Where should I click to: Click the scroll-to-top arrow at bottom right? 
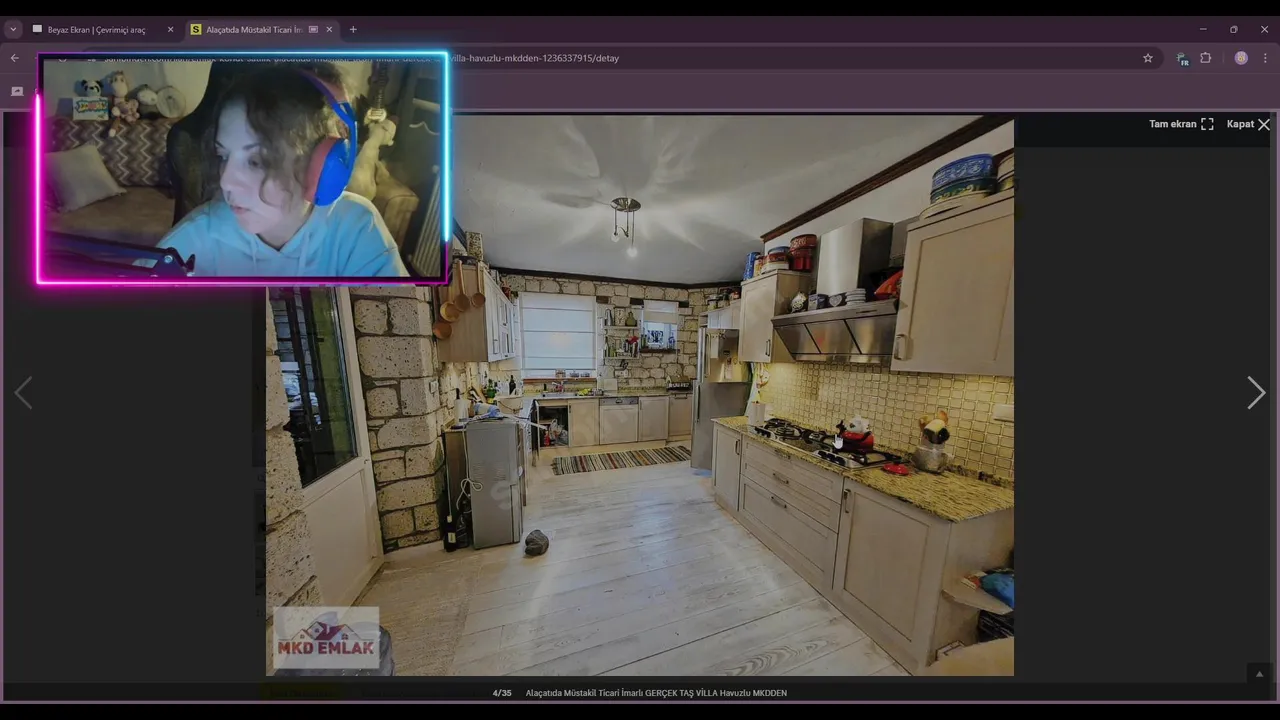[x=1259, y=674]
